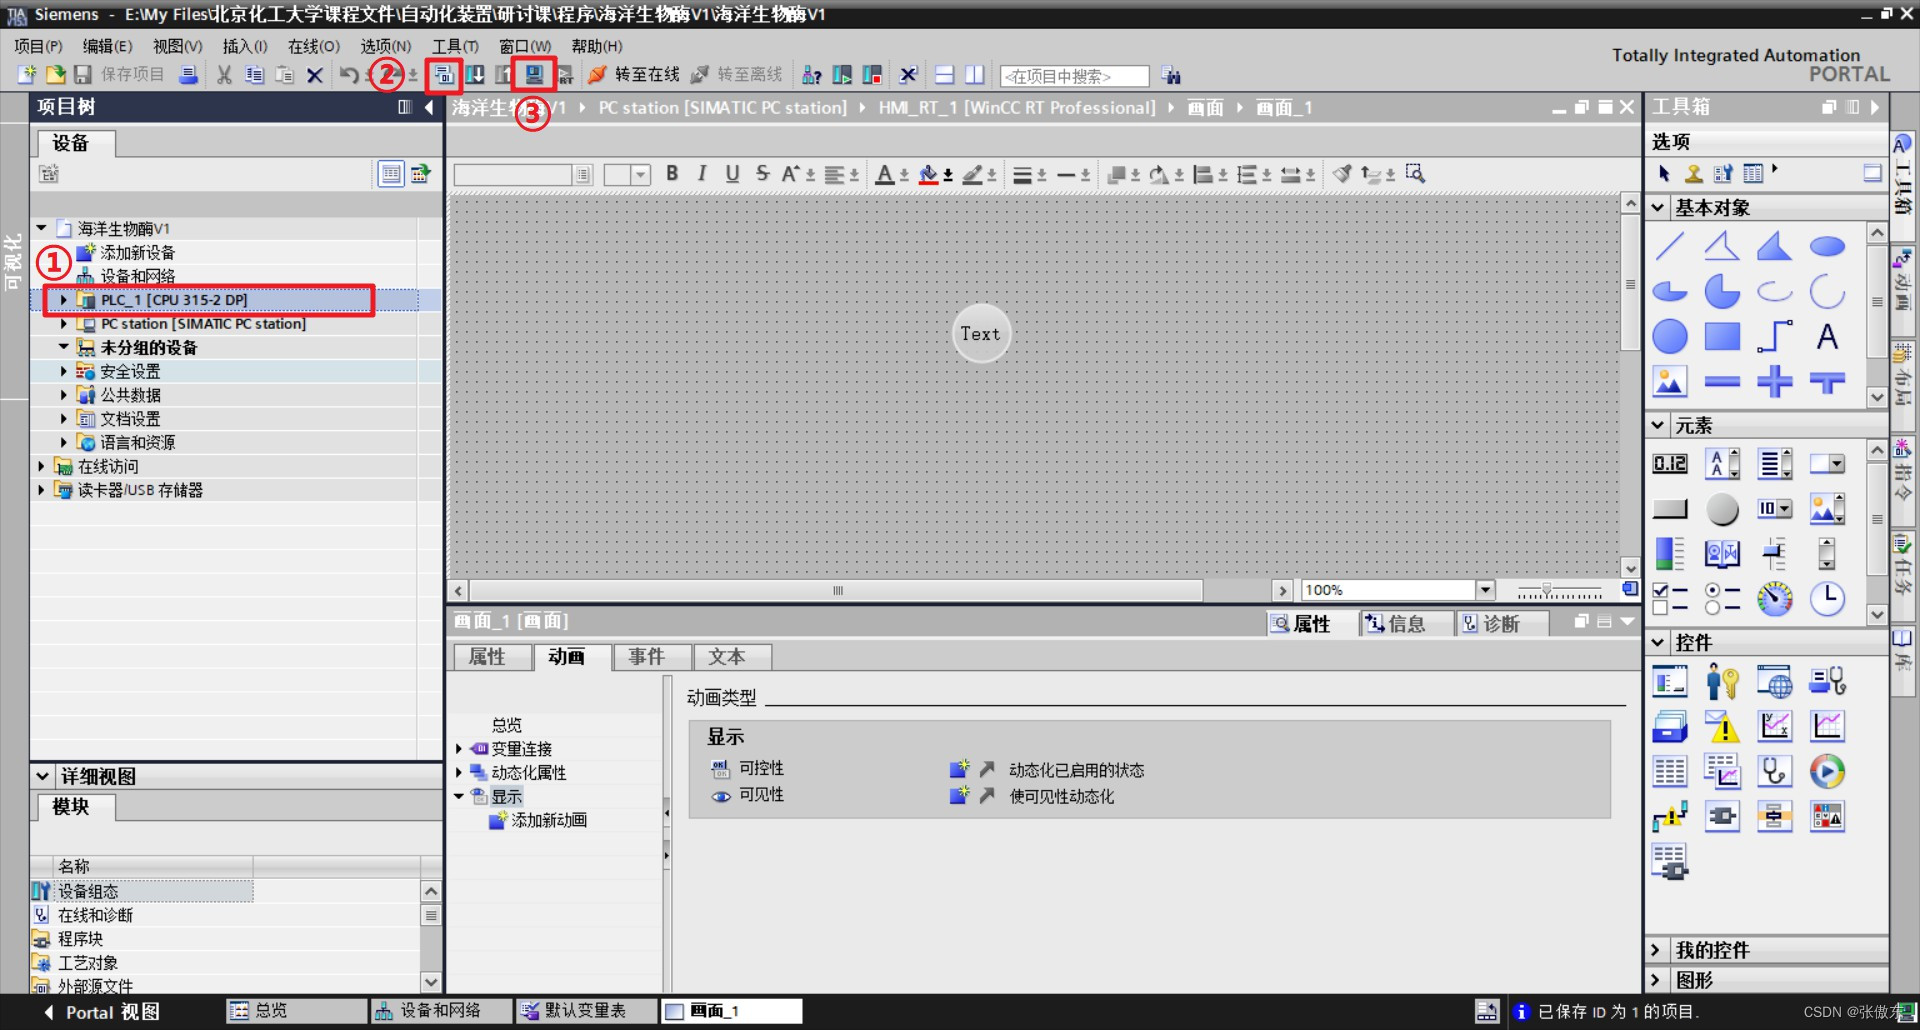Click the 转至在线 button
1920x1030 pixels.
[x=634, y=75]
